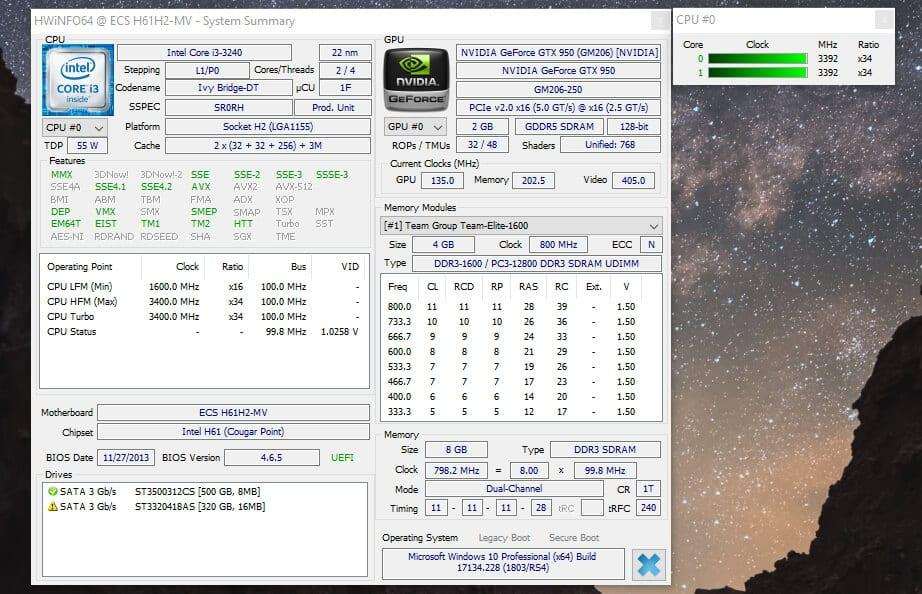Click the PCIe v2.0 x16 bus field

point(559,108)
